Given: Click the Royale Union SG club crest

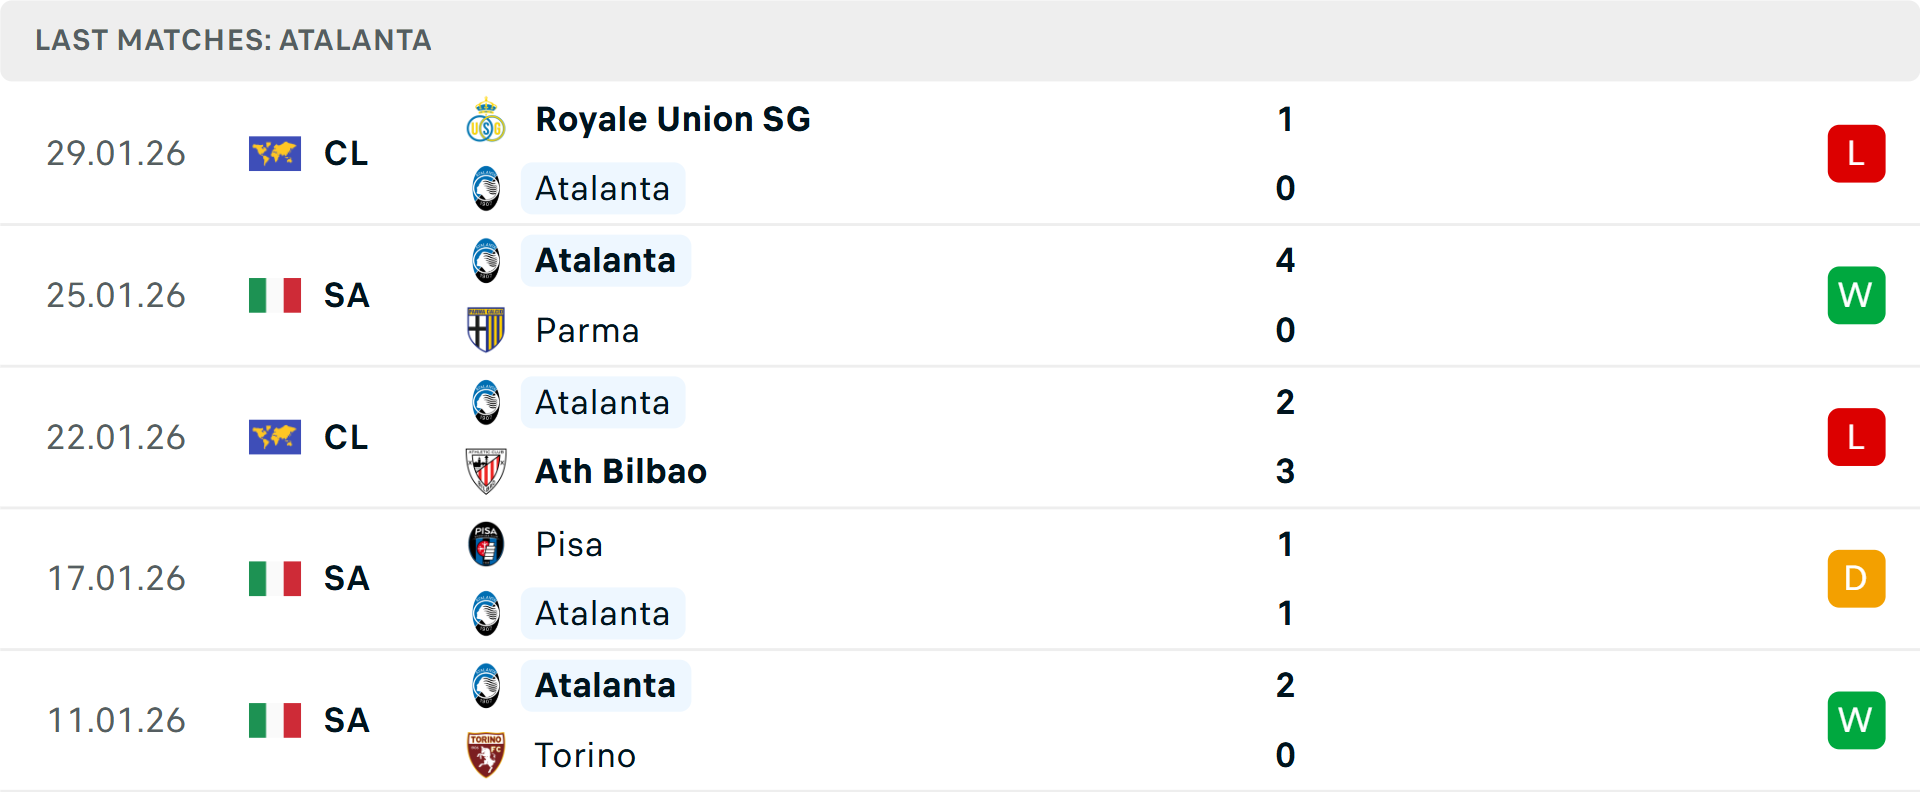Looking at the screenshot, I should point(486,120).
